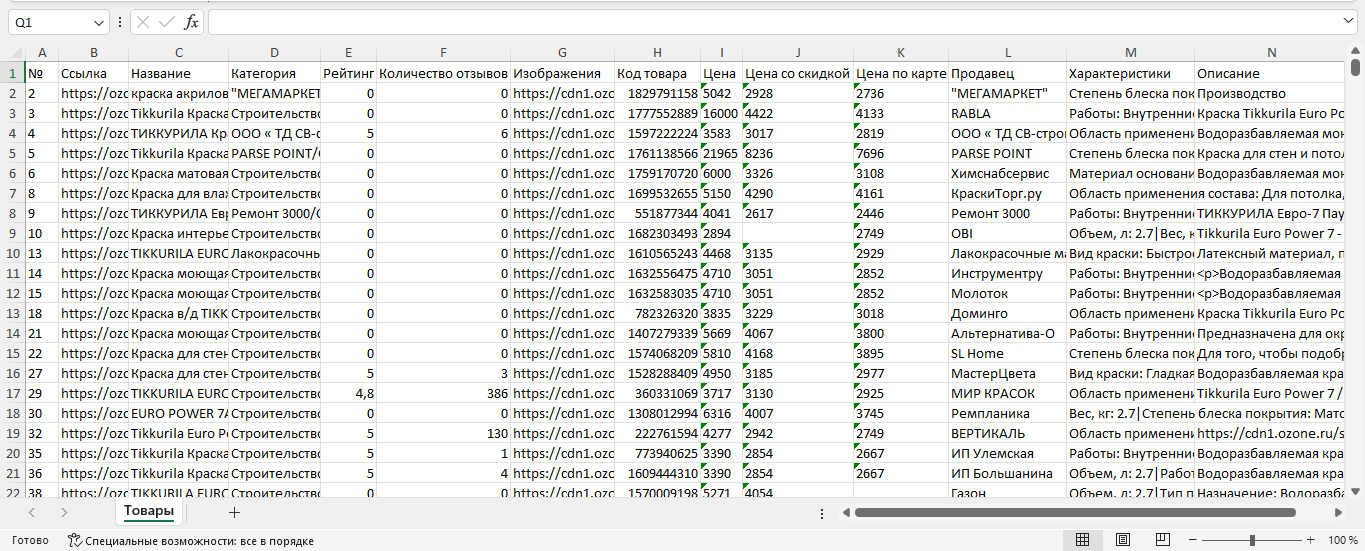
Task: Click the 'Код товара' header cell
Action: click(657, 73)
